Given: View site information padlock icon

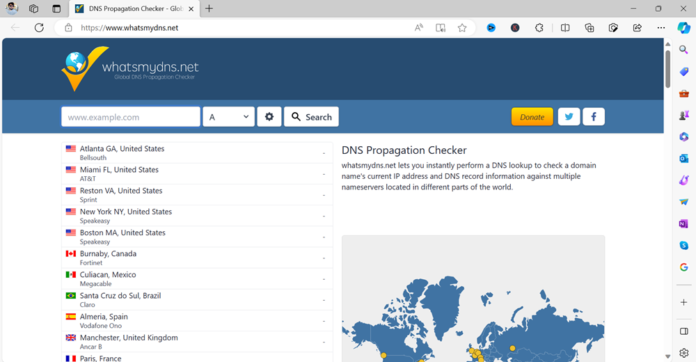Looking at the screenshot, I should click(68, 28).
